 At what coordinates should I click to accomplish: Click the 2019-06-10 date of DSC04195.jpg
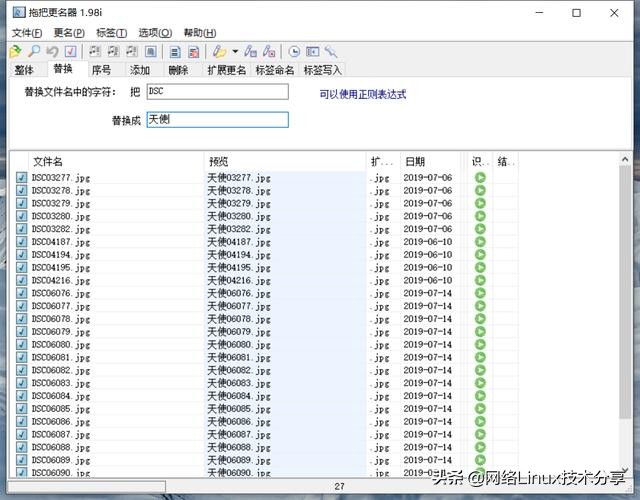(428, 267)
